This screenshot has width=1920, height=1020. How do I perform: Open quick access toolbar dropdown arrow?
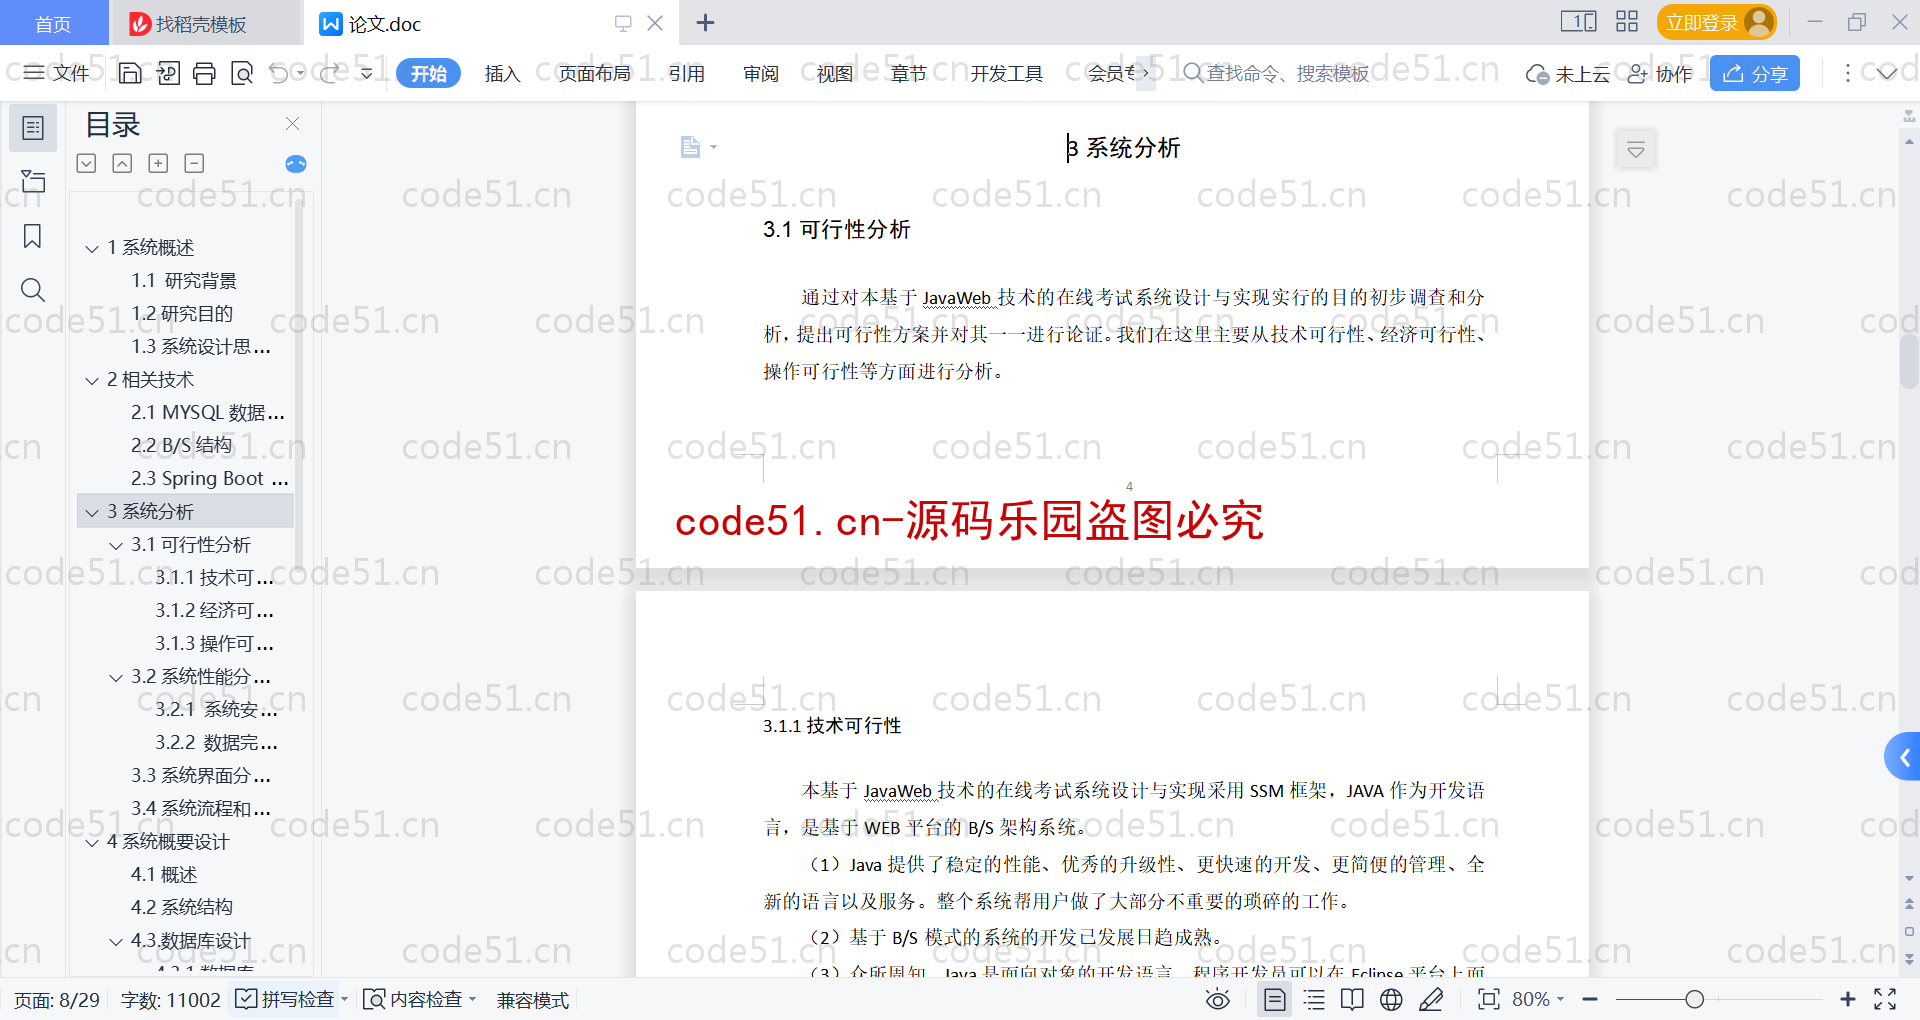click(x=367, y=73)
